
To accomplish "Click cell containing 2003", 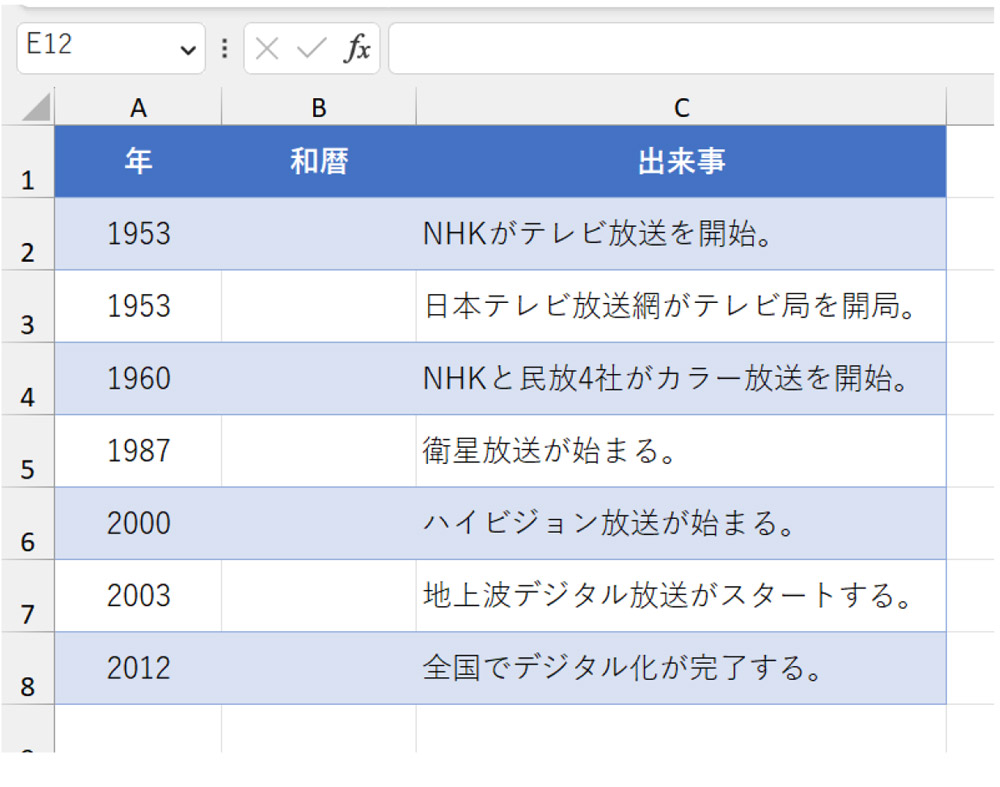I will (x=138, y=596).
